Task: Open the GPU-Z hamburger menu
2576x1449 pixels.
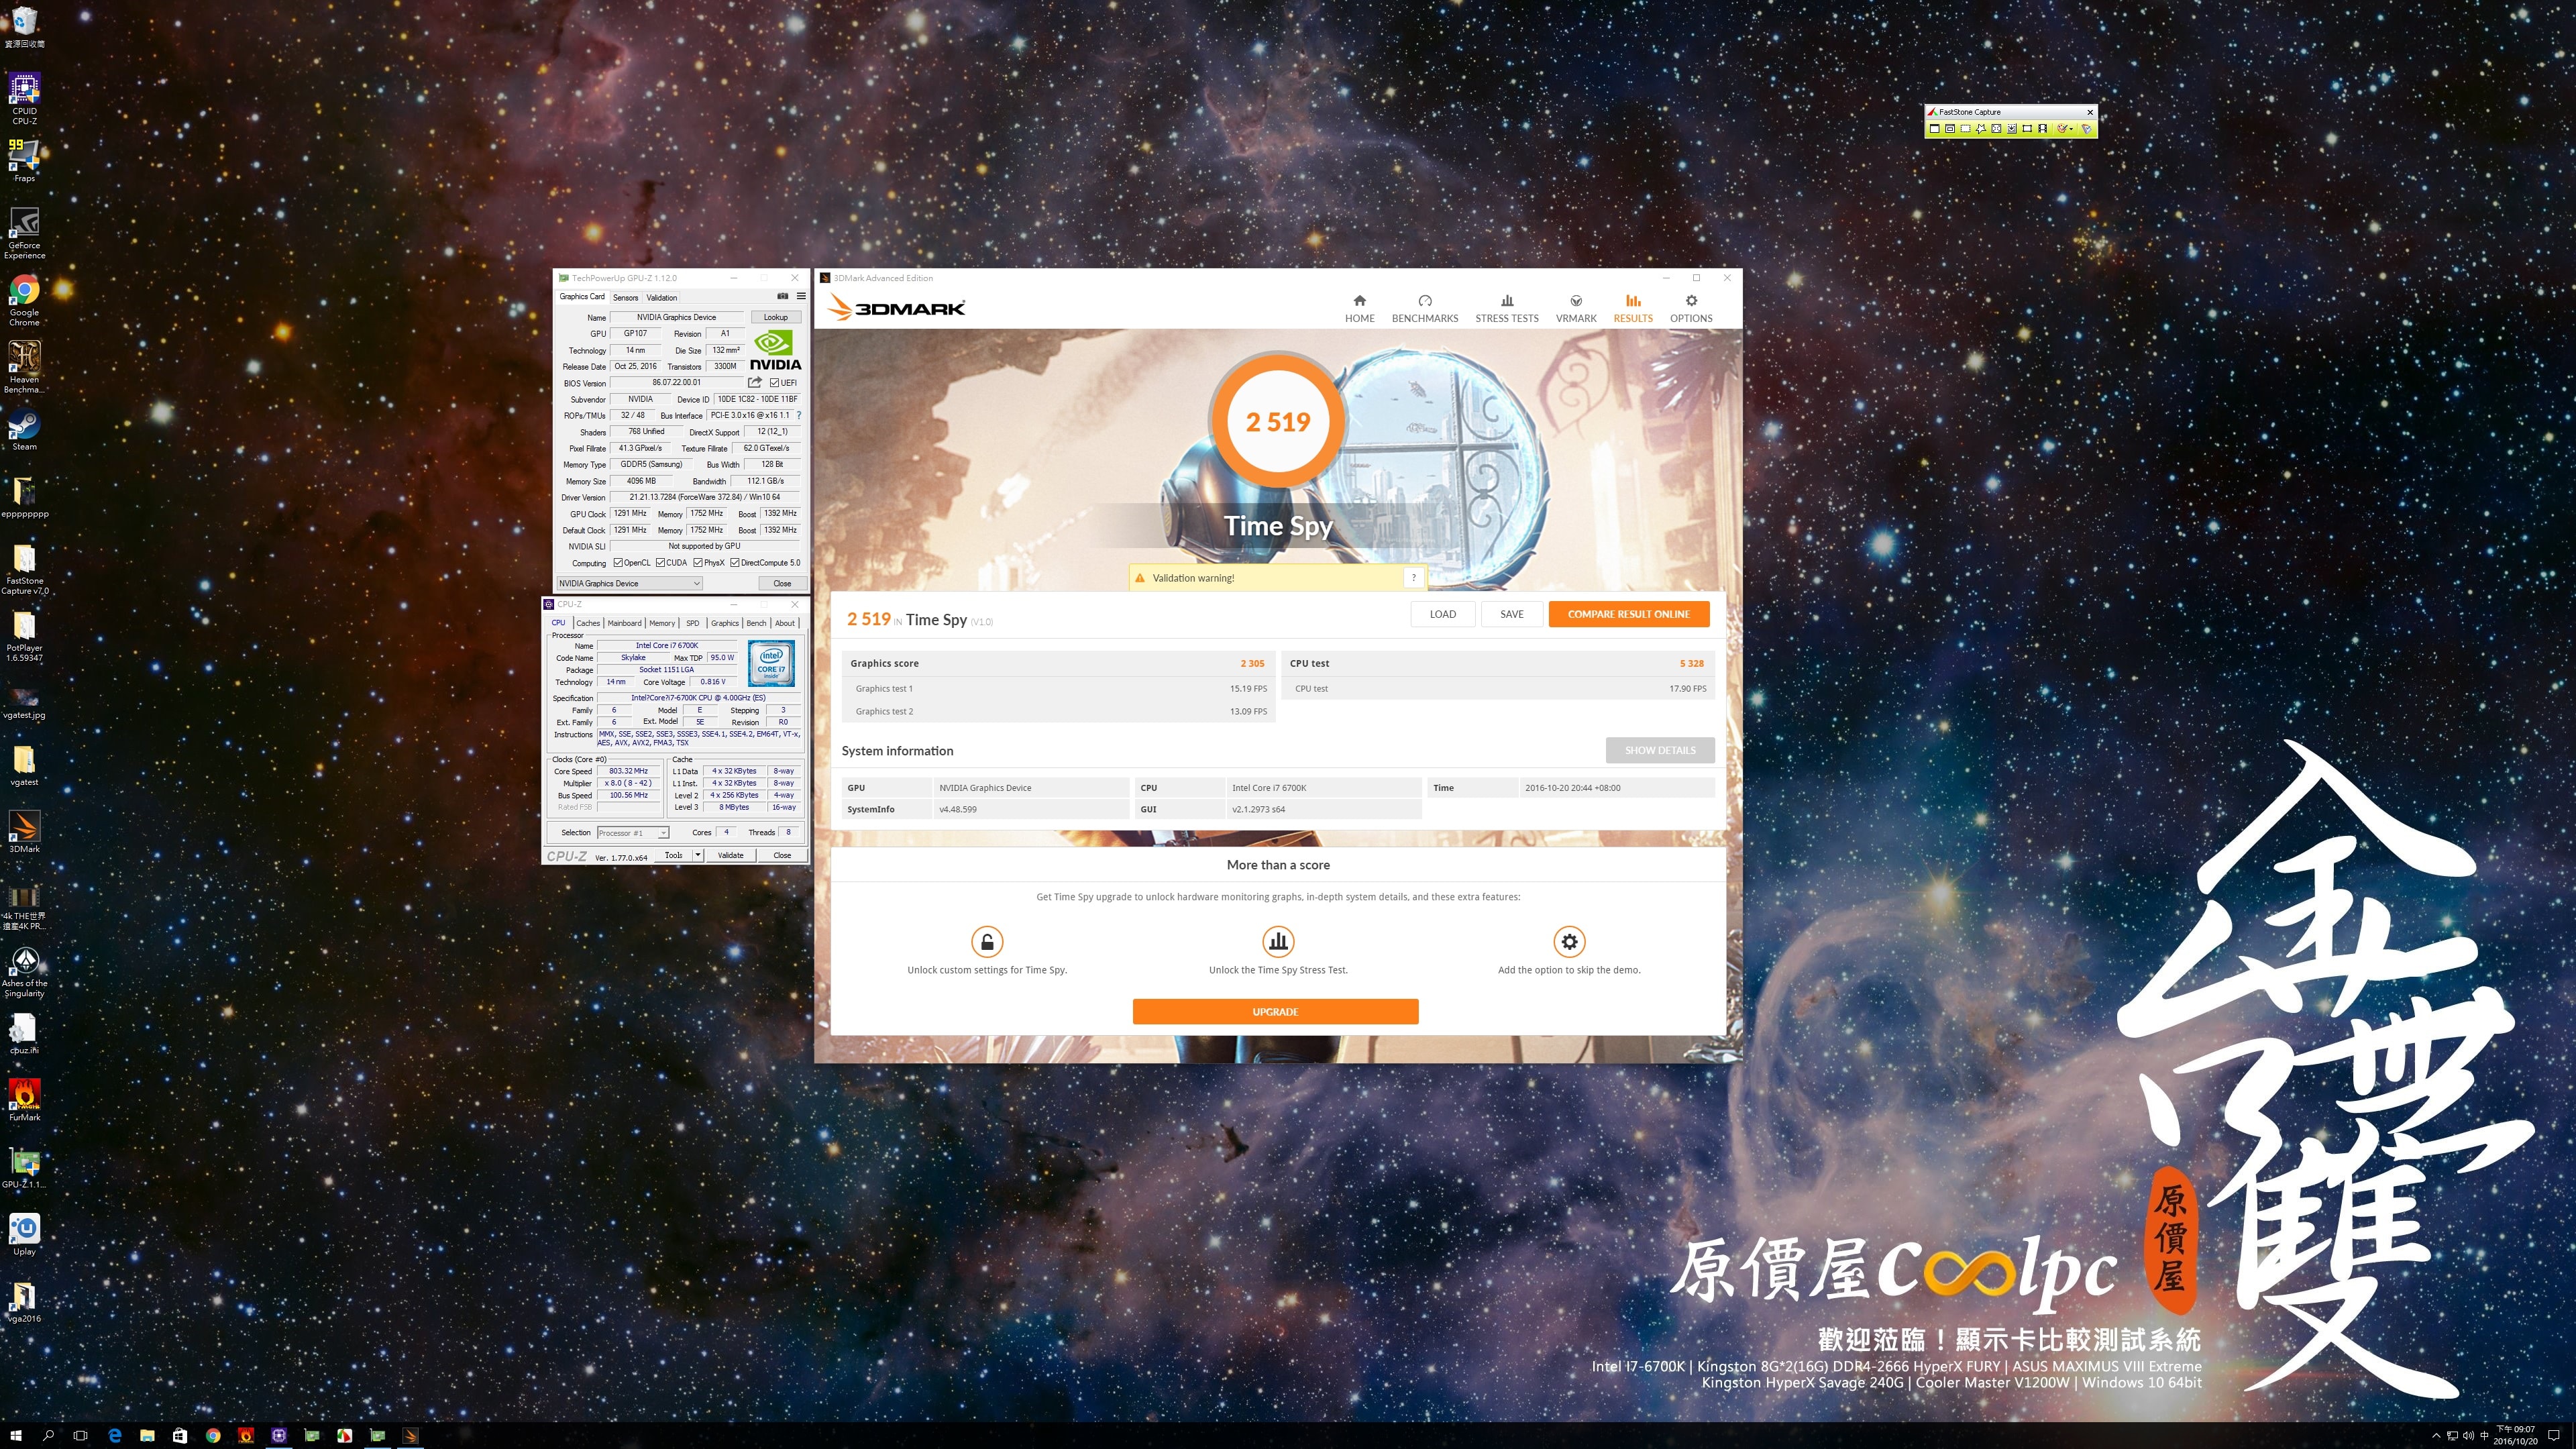Action: pyautogui.click(x=801, y=296)
